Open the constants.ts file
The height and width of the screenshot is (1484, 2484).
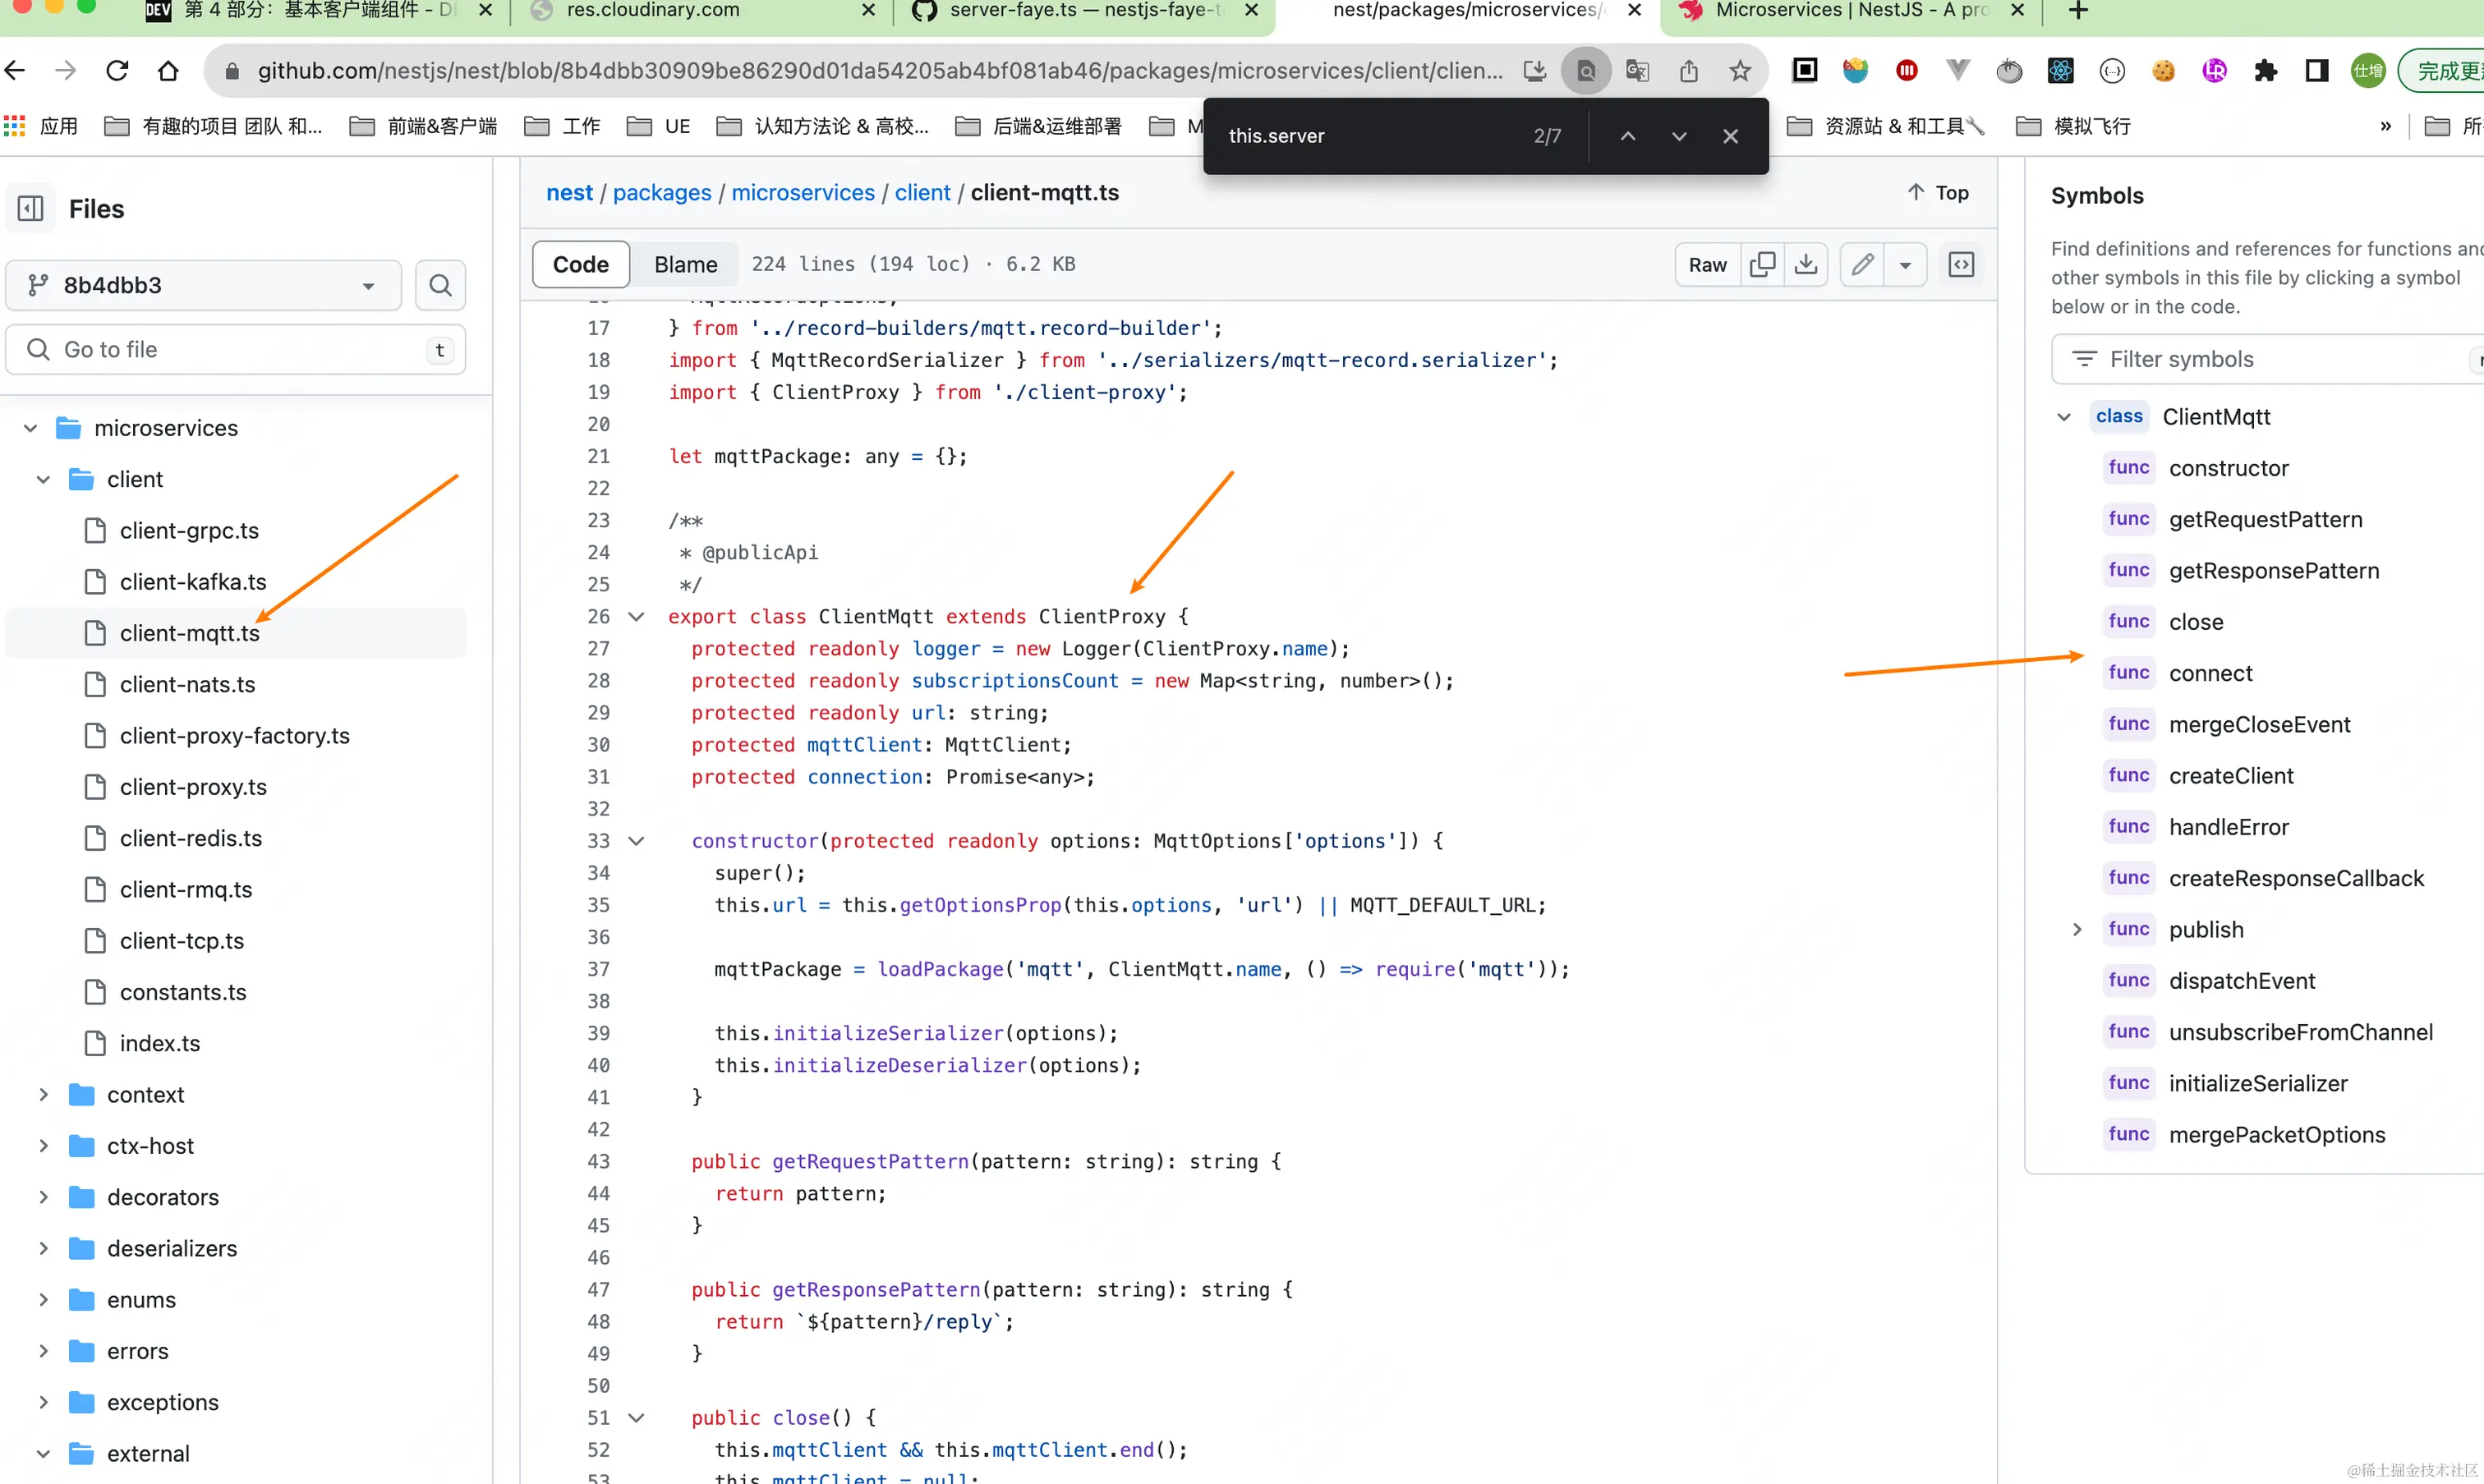pos(183,992)
